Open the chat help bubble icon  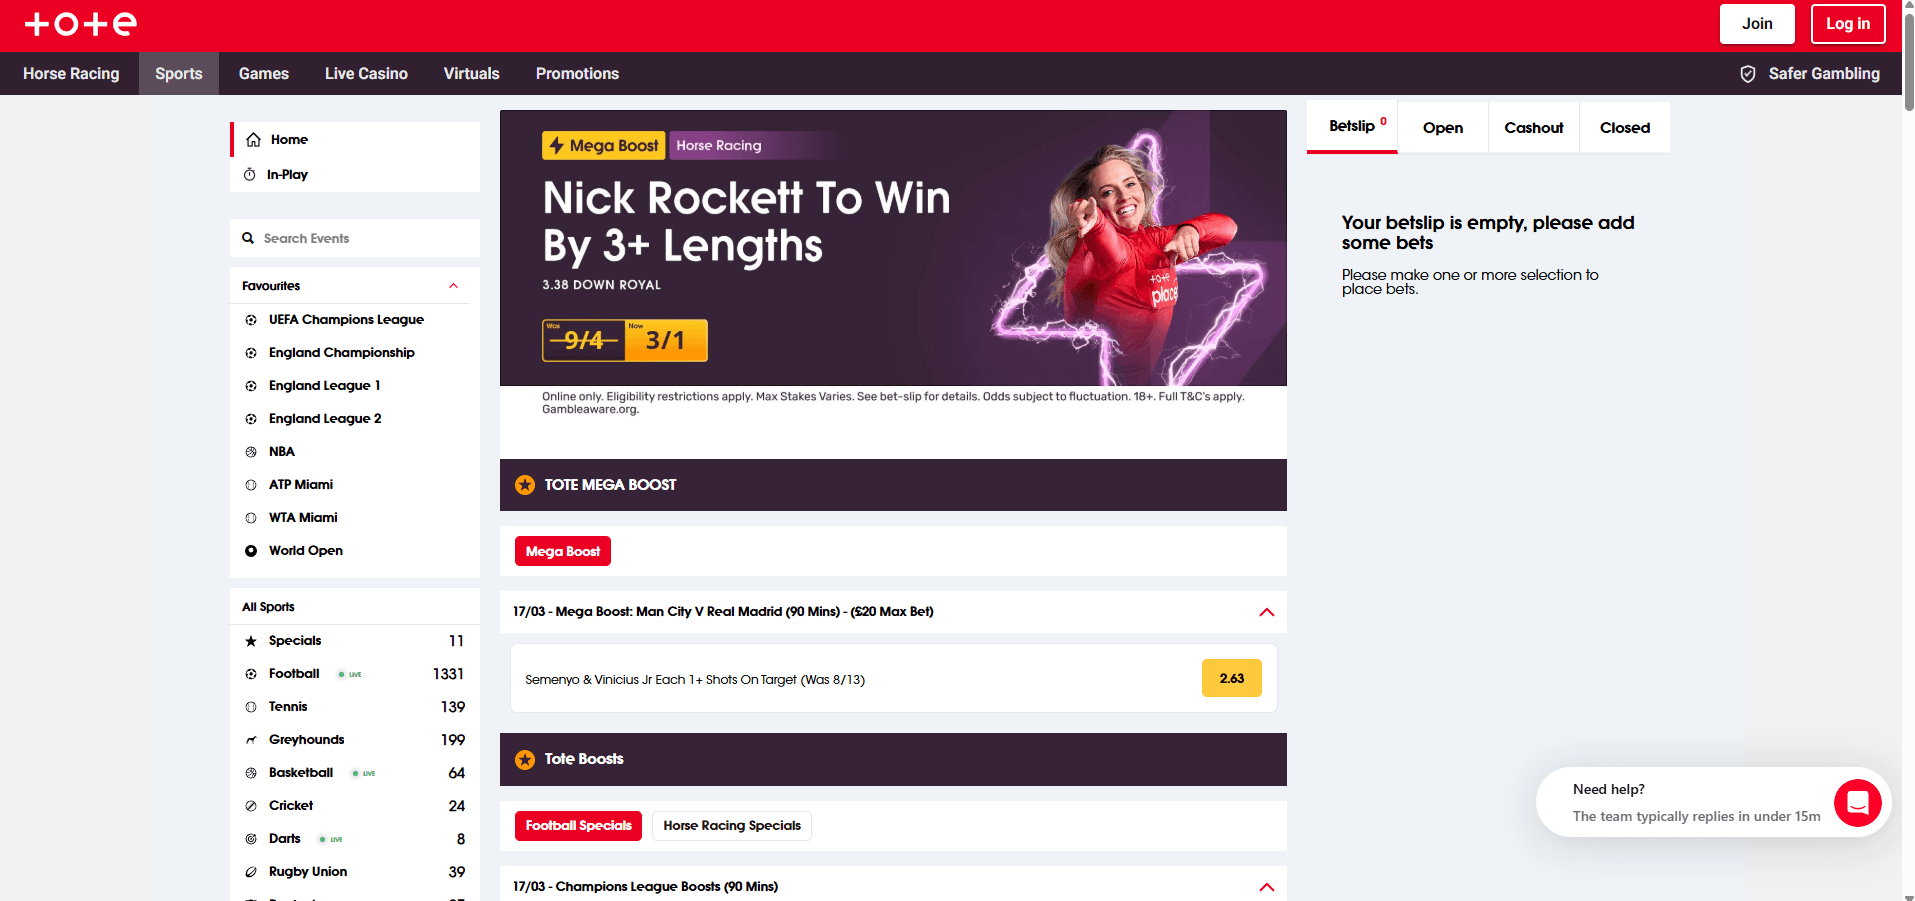(1857, 802)
